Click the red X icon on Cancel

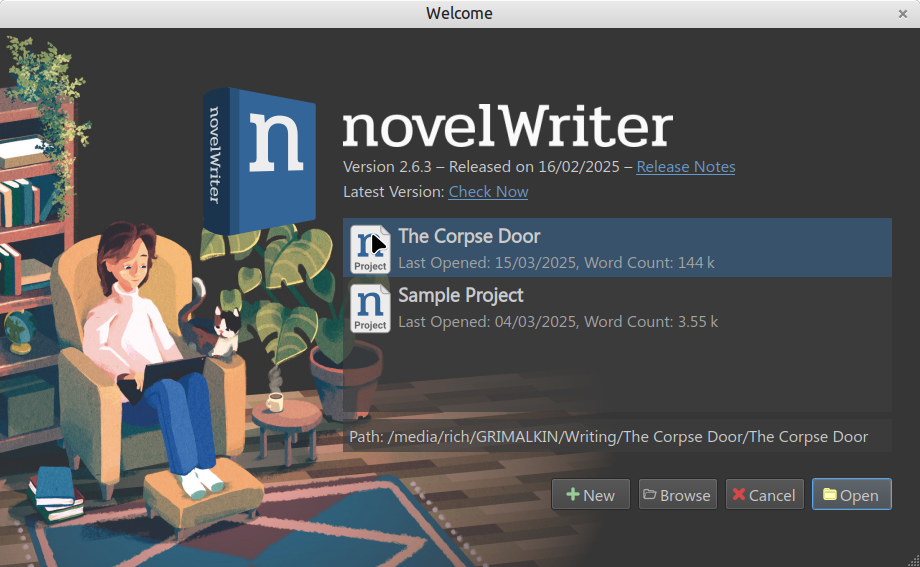738,495
